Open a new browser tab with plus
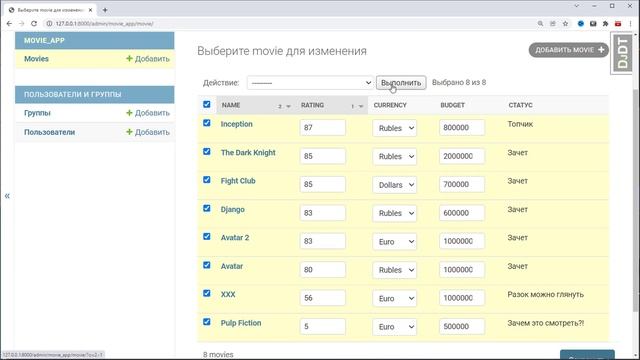This screenshot has height=360, width=640. pyautogui.click(x=105, y=10)
